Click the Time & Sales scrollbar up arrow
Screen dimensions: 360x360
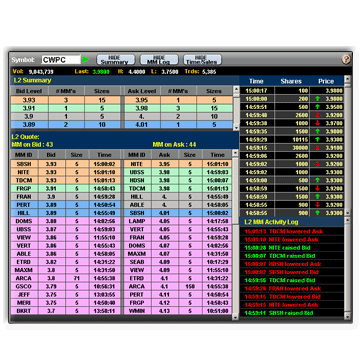(x=347, y=79)
